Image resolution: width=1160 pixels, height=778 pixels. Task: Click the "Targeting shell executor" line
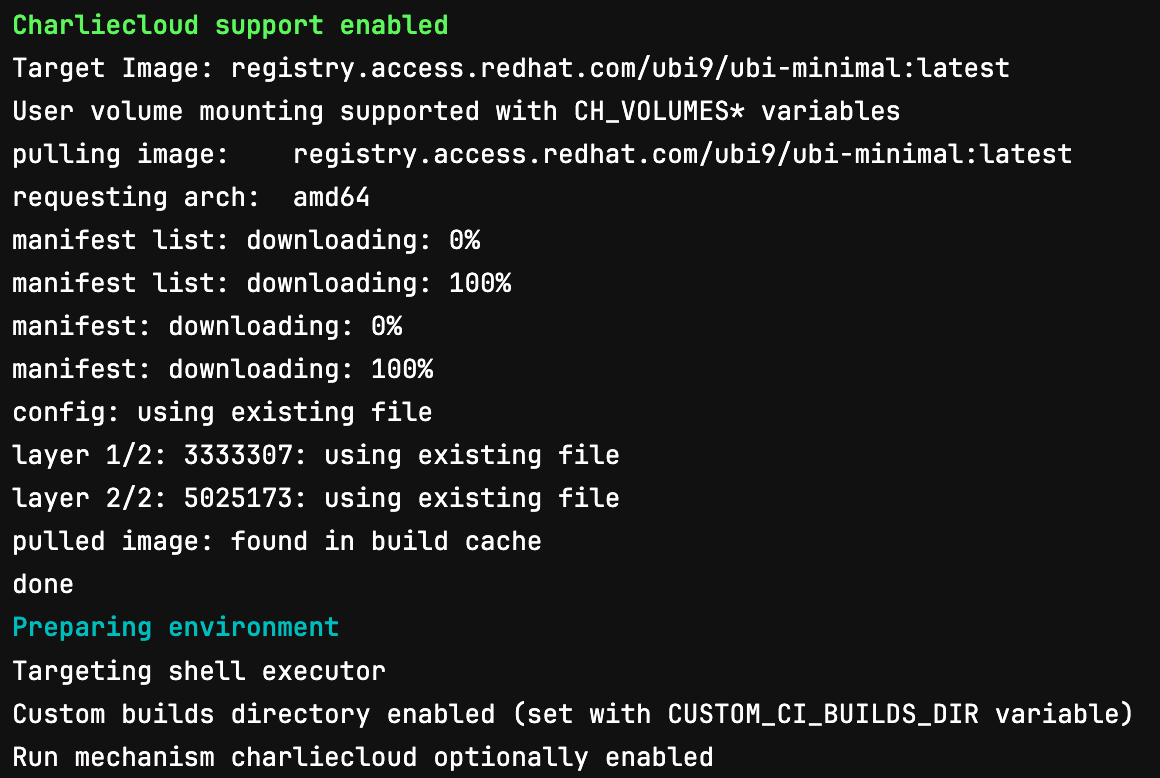199,670
